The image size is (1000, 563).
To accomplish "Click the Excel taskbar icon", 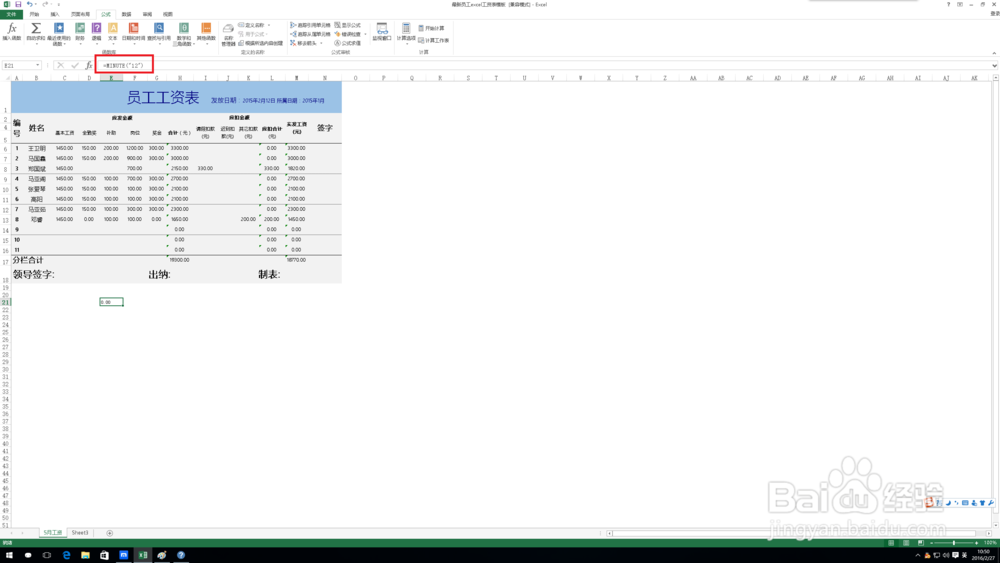I will pyautogui.click(x=143, y=555).
